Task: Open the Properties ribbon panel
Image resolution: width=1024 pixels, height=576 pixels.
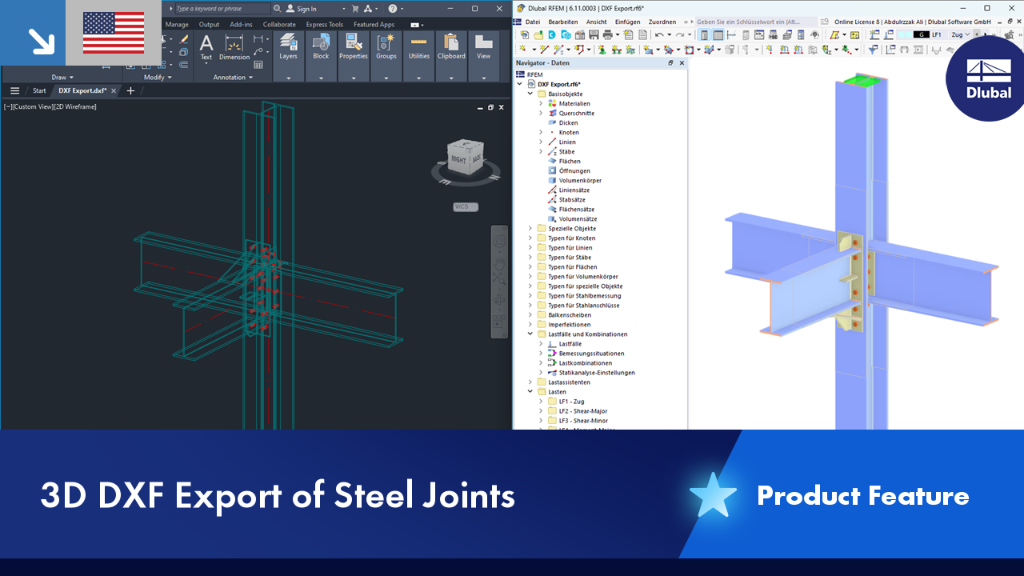Action: click(x=353, y=48)
